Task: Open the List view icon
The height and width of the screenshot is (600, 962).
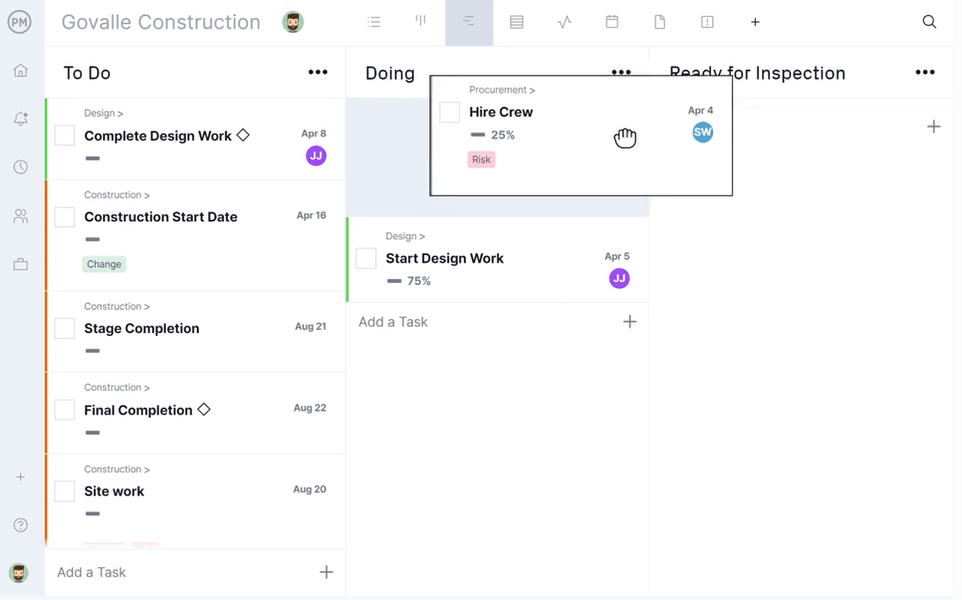Action: point(373,21)
